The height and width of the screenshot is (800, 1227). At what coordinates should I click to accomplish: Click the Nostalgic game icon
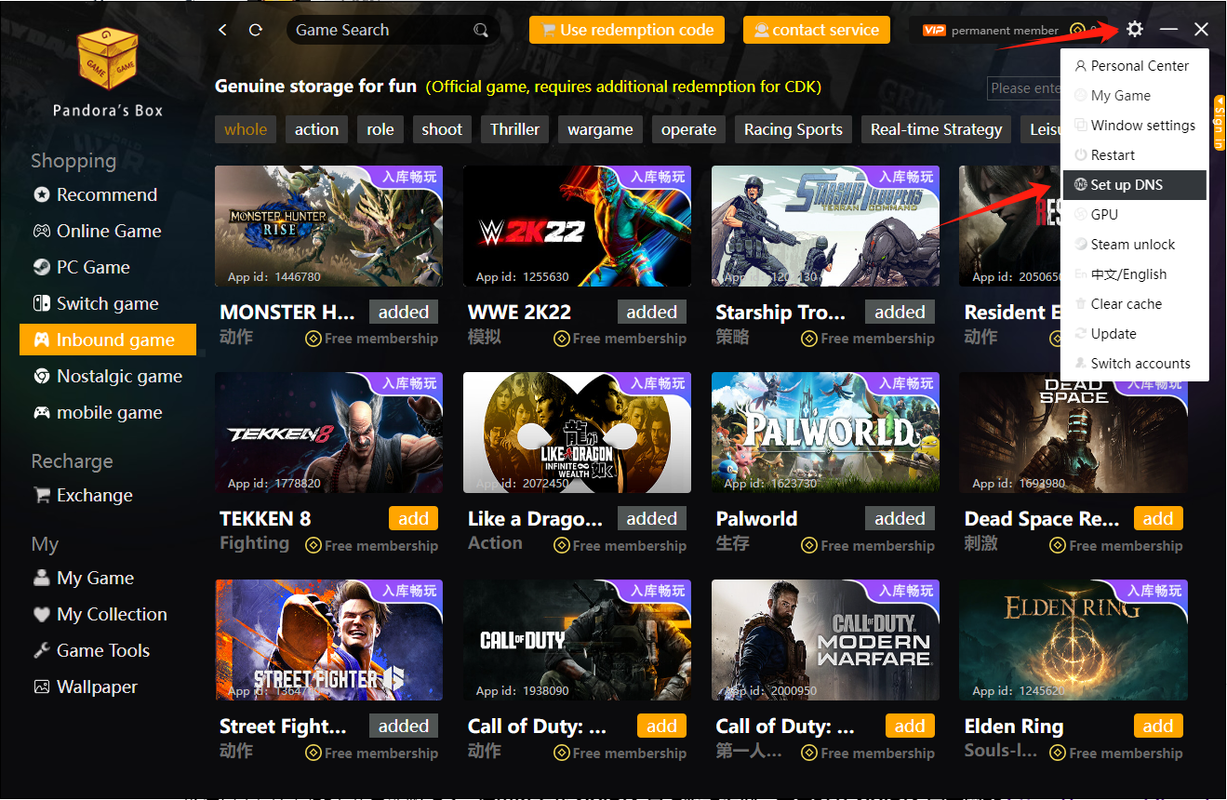pyautogui.click(x=41, y=376)
